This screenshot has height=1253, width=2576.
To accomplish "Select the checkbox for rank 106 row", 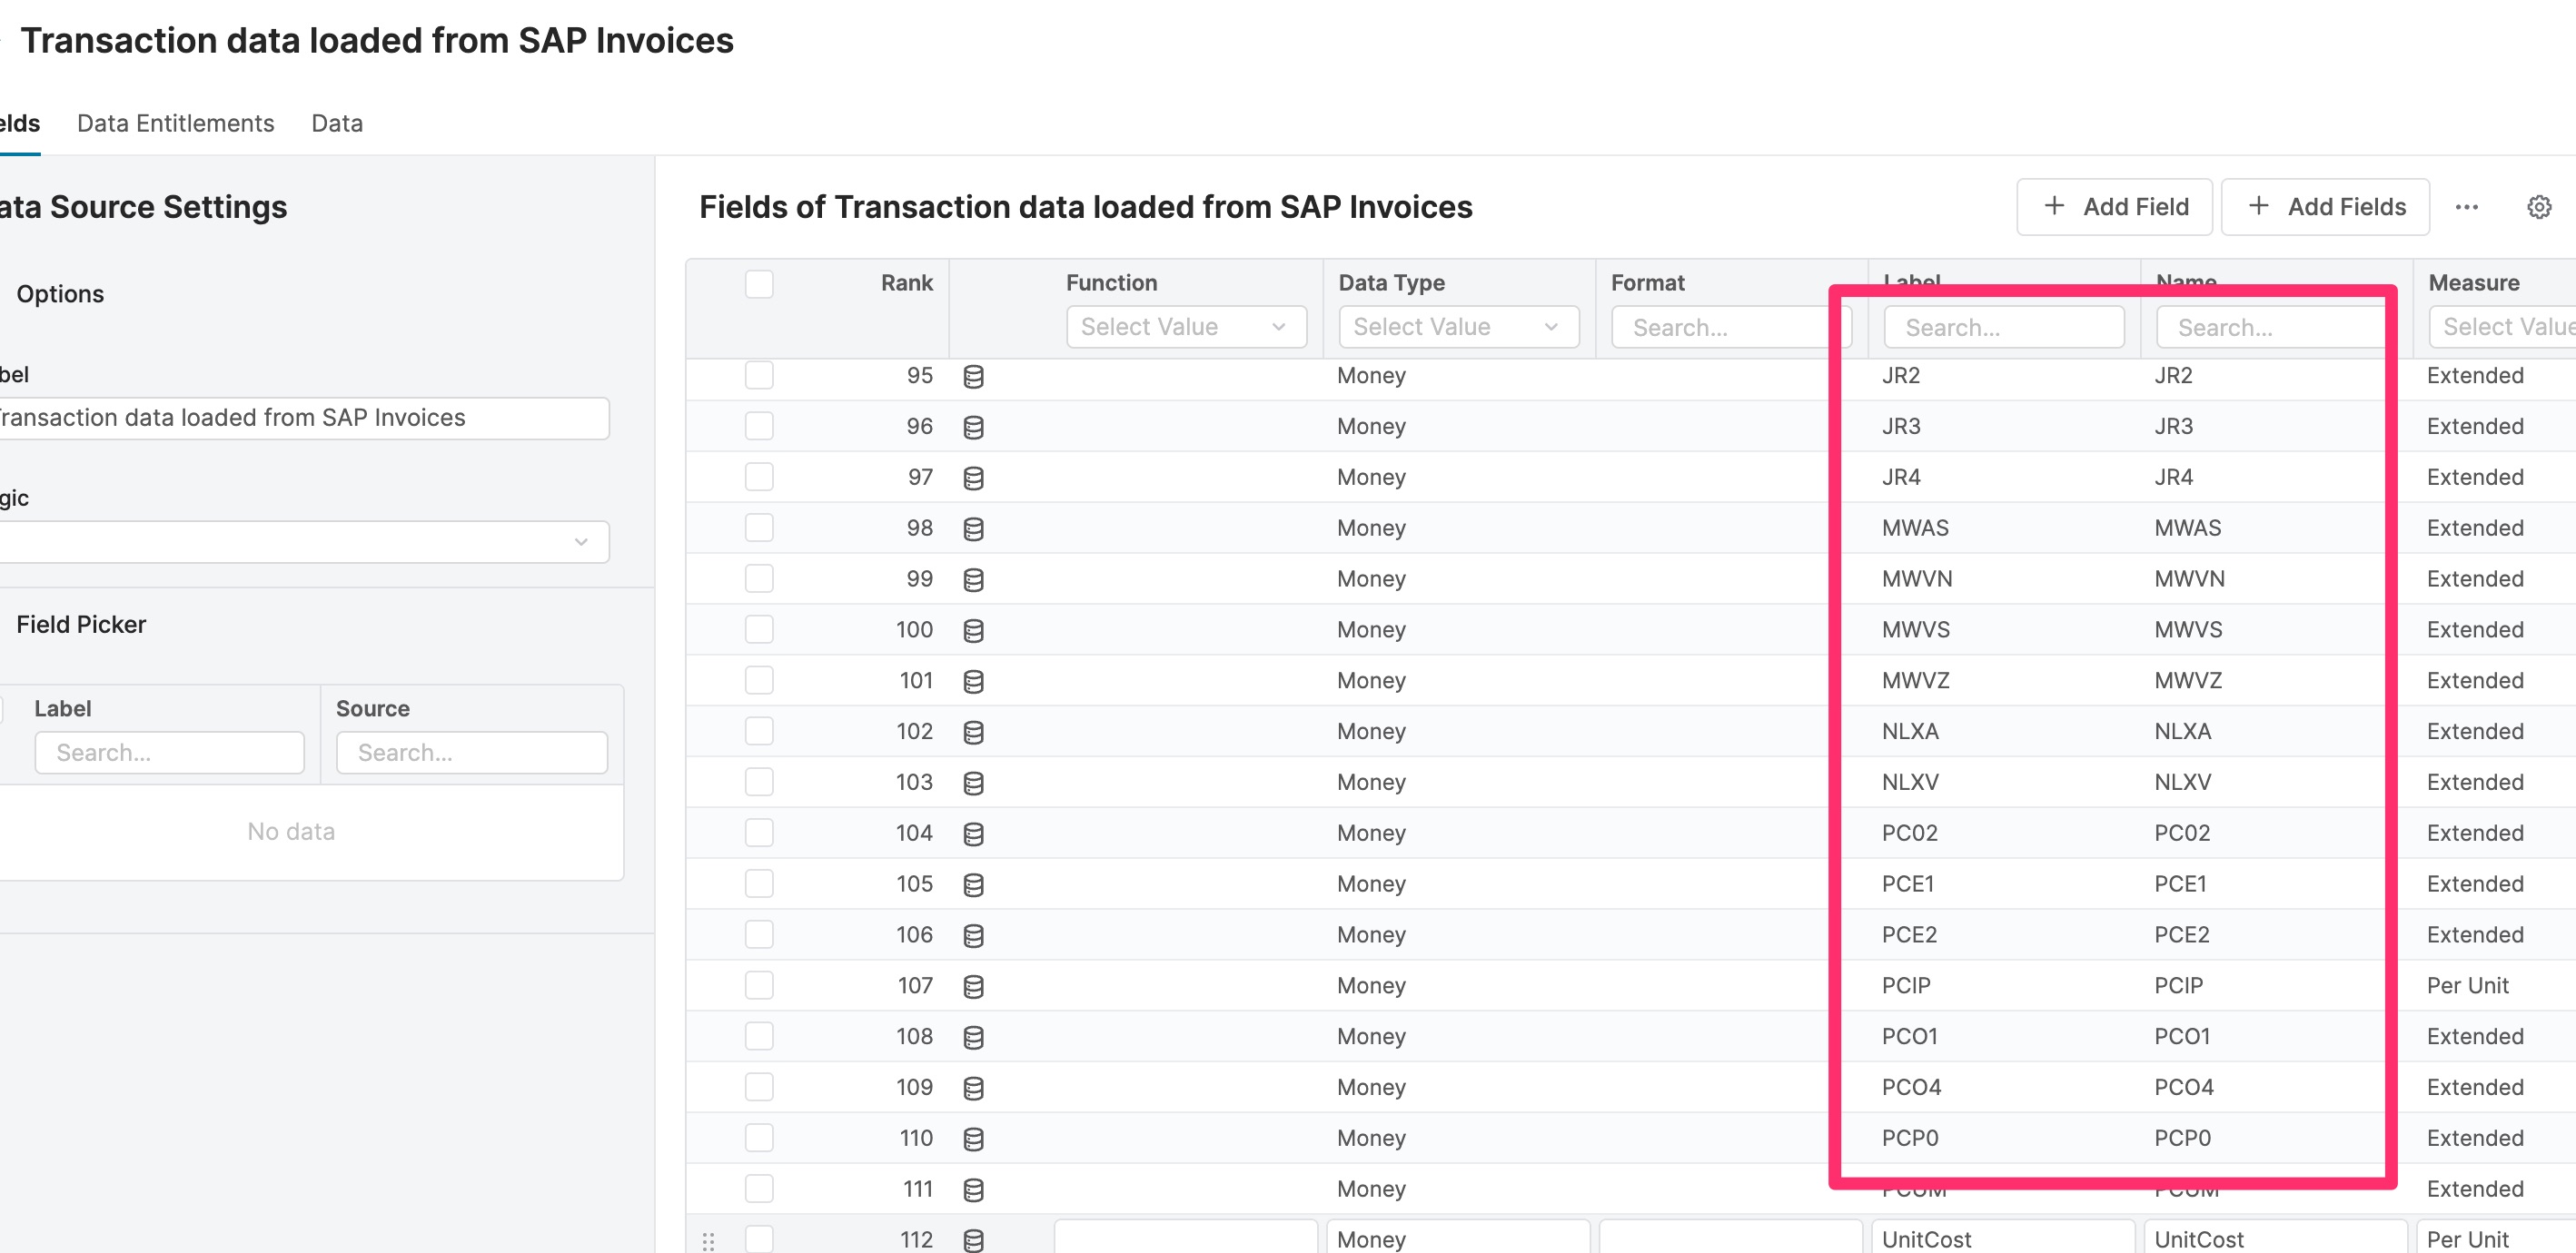I will (x=759, y=935).
